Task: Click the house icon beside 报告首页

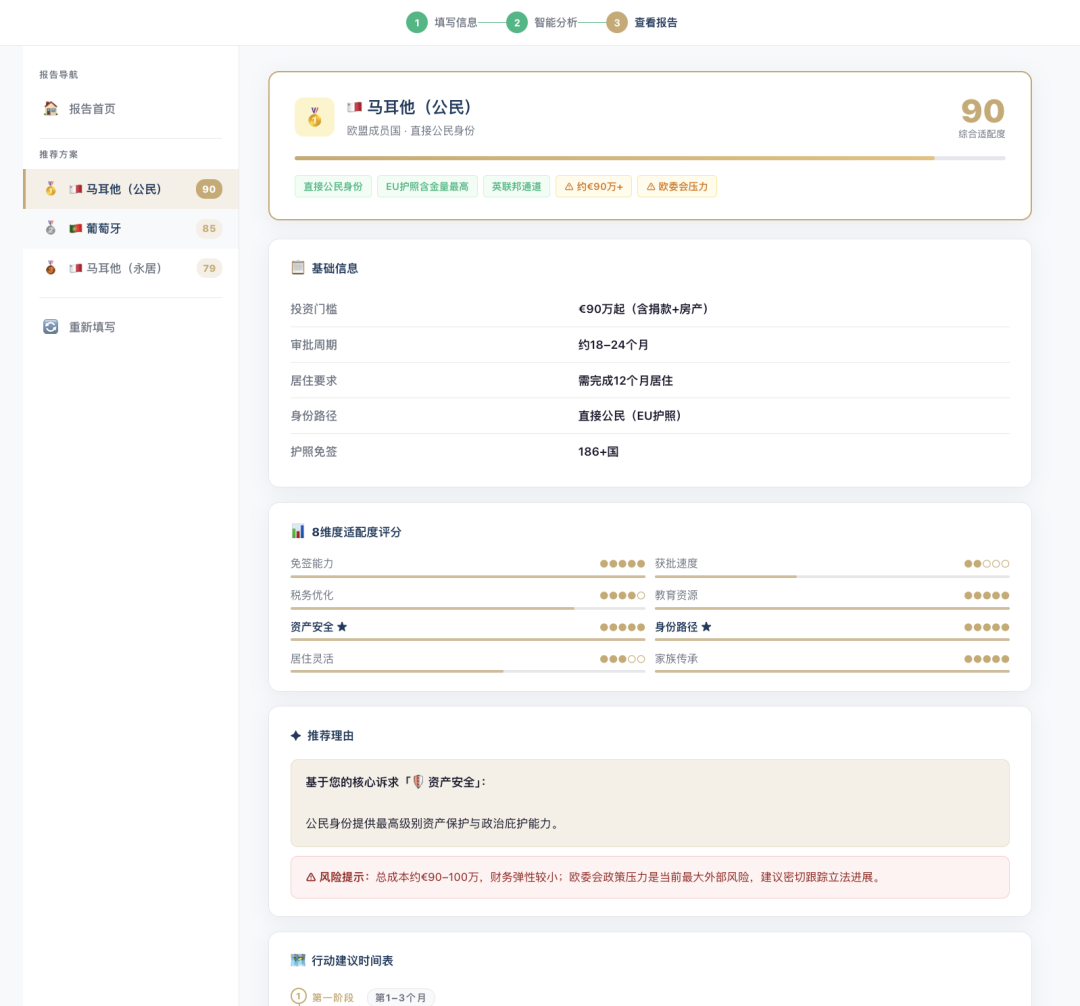Action: (50, 108)
